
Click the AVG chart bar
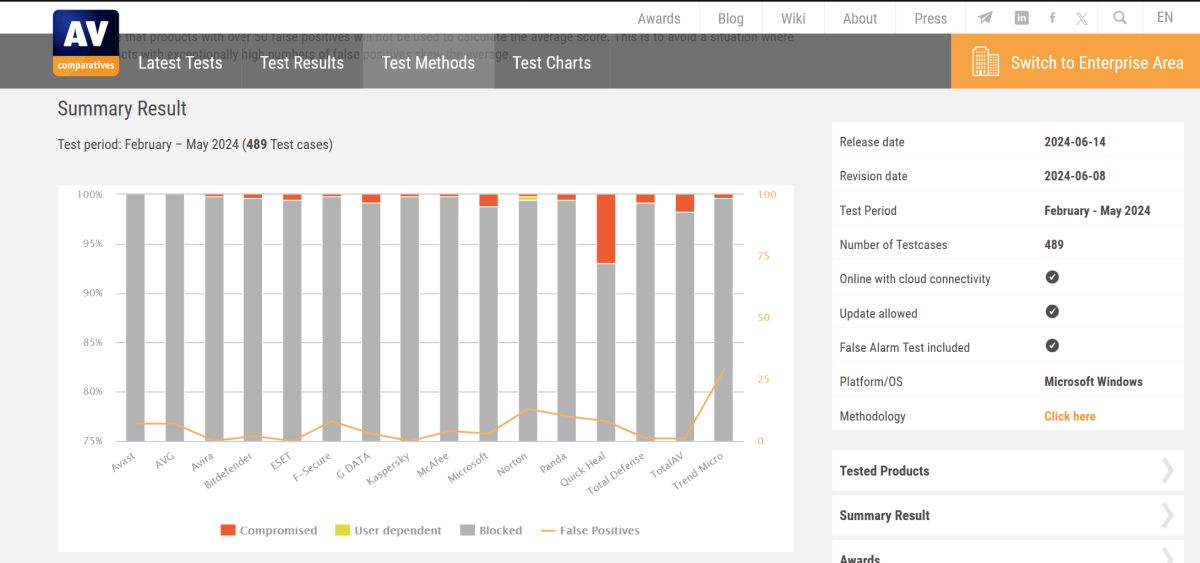click(x=174, y=318)
